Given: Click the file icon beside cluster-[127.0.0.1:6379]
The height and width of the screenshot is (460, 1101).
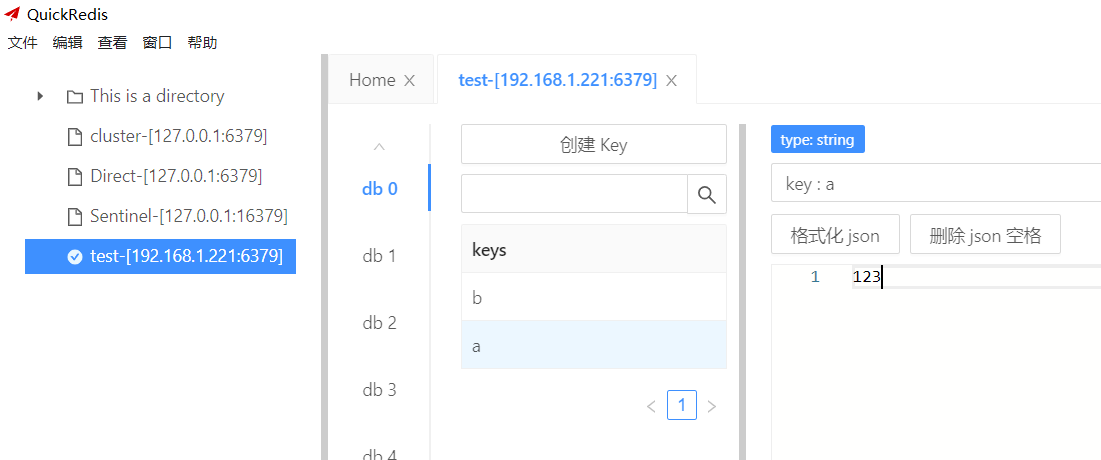Looking at the screenshot, I should (x=74, y=137).
